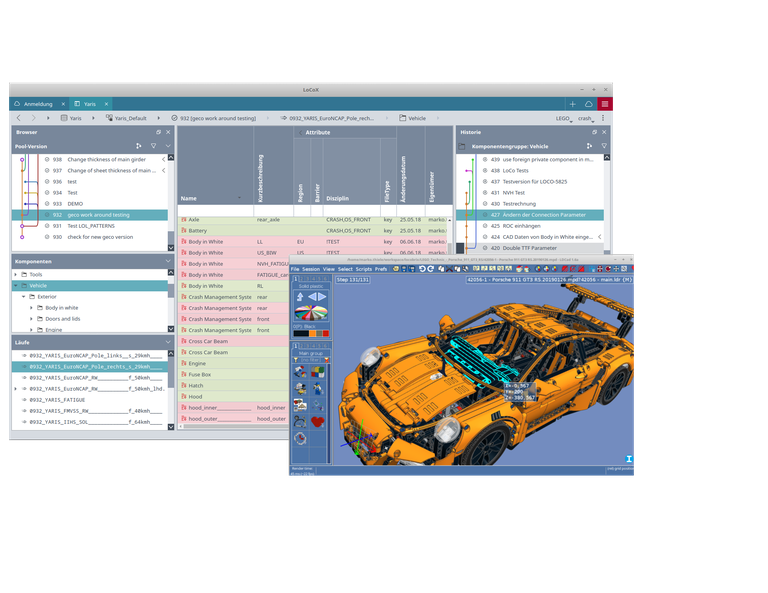Switch to the Anmeldung tab
This screenshot has width=768, height=593.
[x=38, y=104]
